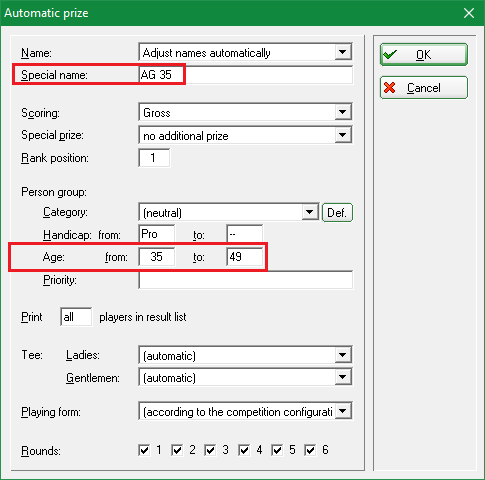Open the Special prize dropdown
Image resolution: width=485 pixels, height=480 pixels.
click(342, 135)
